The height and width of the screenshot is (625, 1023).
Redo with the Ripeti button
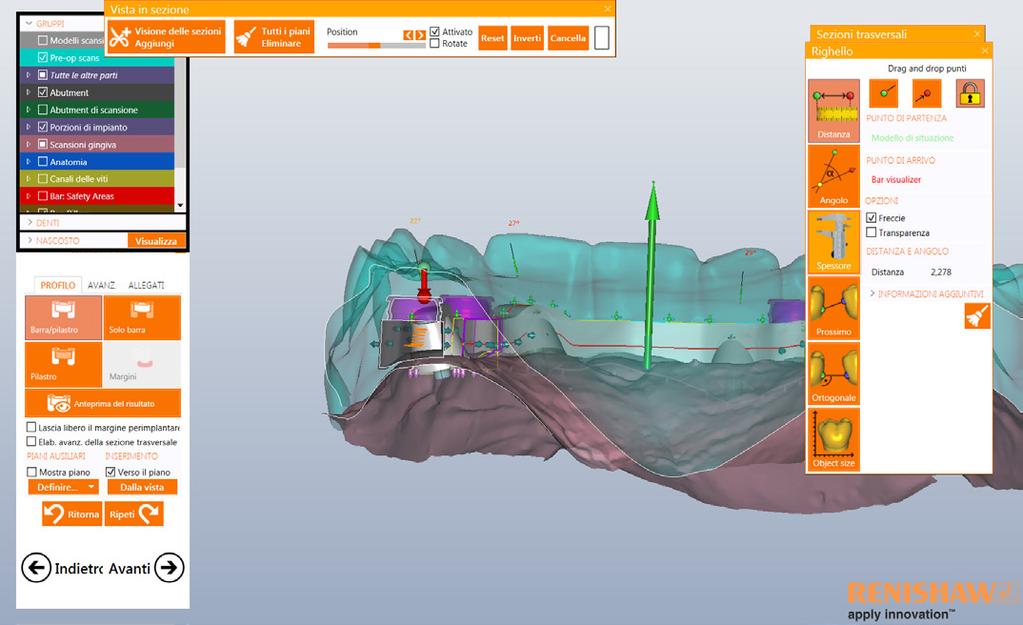click(134, 514)
